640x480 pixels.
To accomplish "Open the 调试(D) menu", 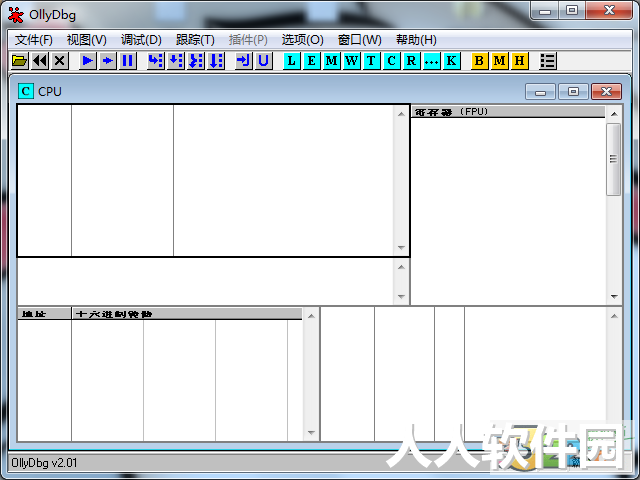I will 141,40.
